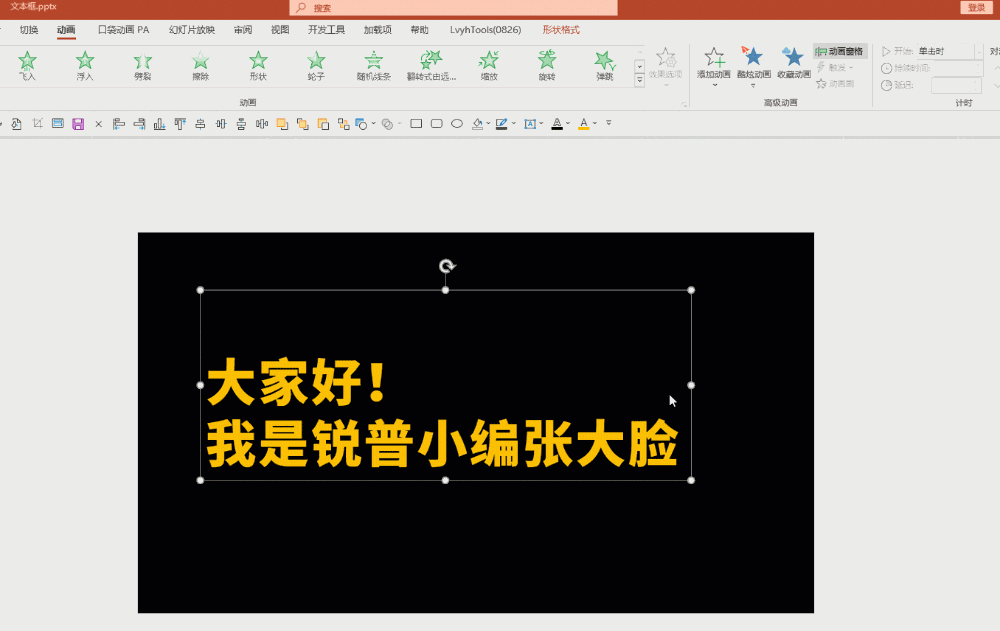1000x631 pixels.
Task: Toggle the 动画窗格 animation pane
Action: 840,51
